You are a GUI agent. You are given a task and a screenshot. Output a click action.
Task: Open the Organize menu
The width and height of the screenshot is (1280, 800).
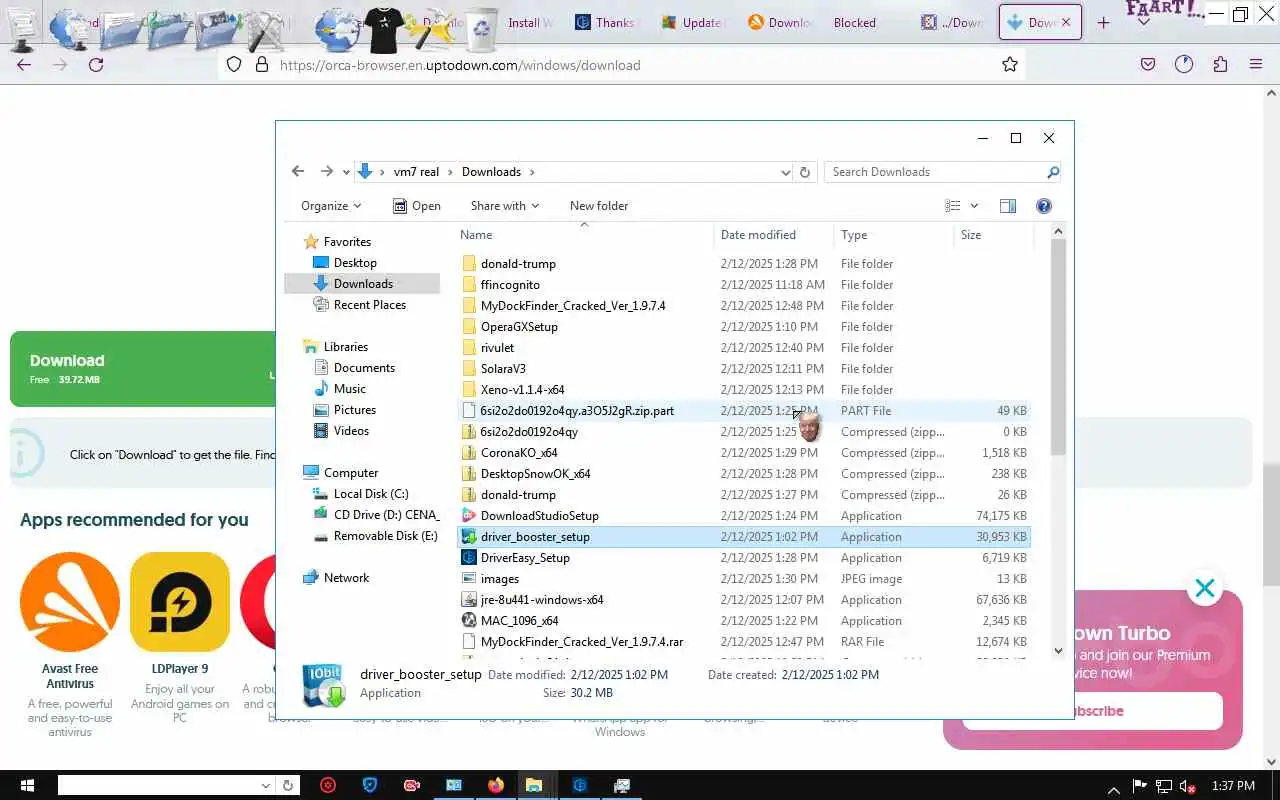tap(331, 206)
